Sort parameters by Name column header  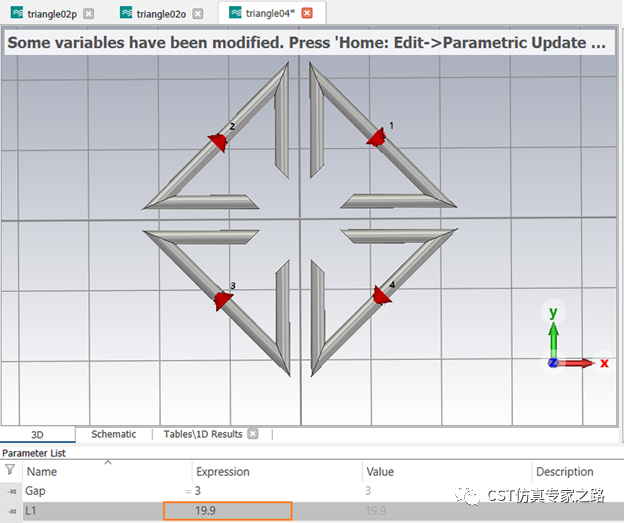tap(42, 472)
